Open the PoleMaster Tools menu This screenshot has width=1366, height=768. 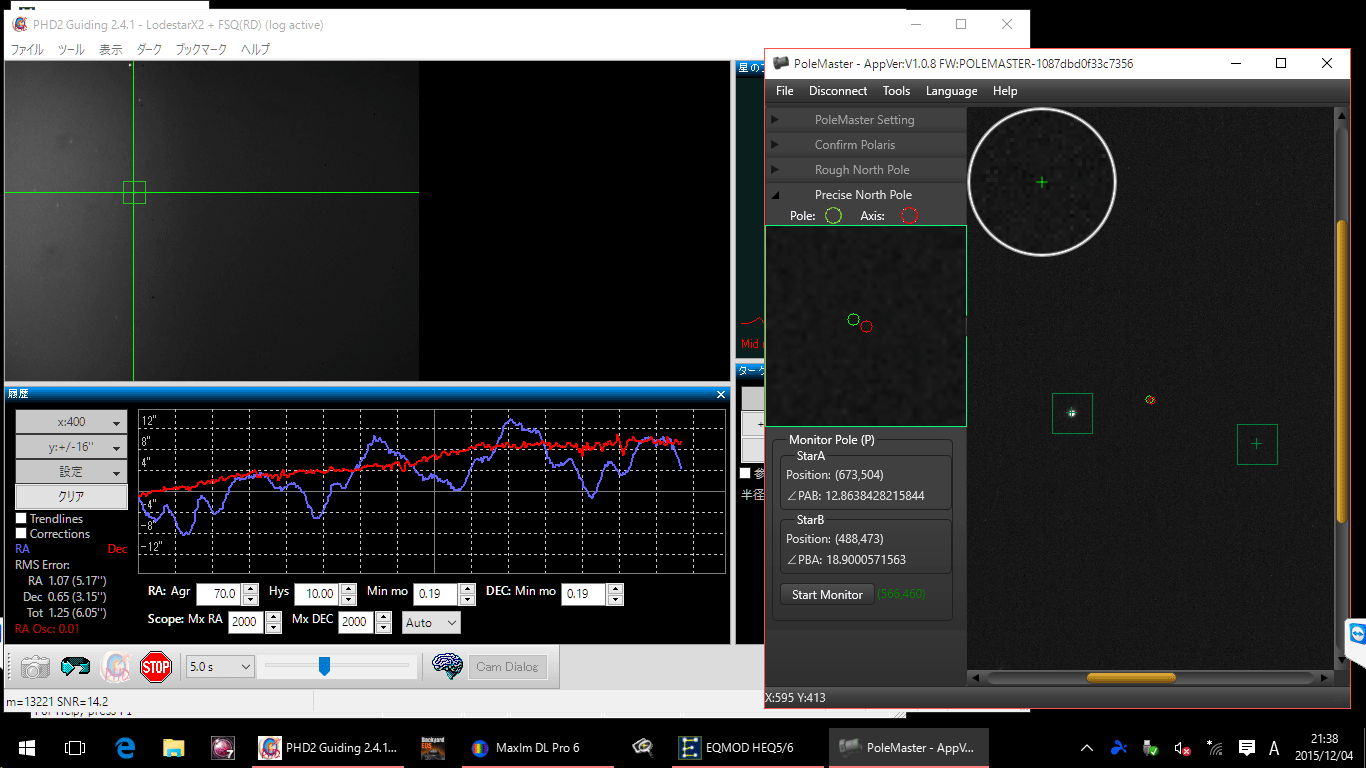pos(896,91)
